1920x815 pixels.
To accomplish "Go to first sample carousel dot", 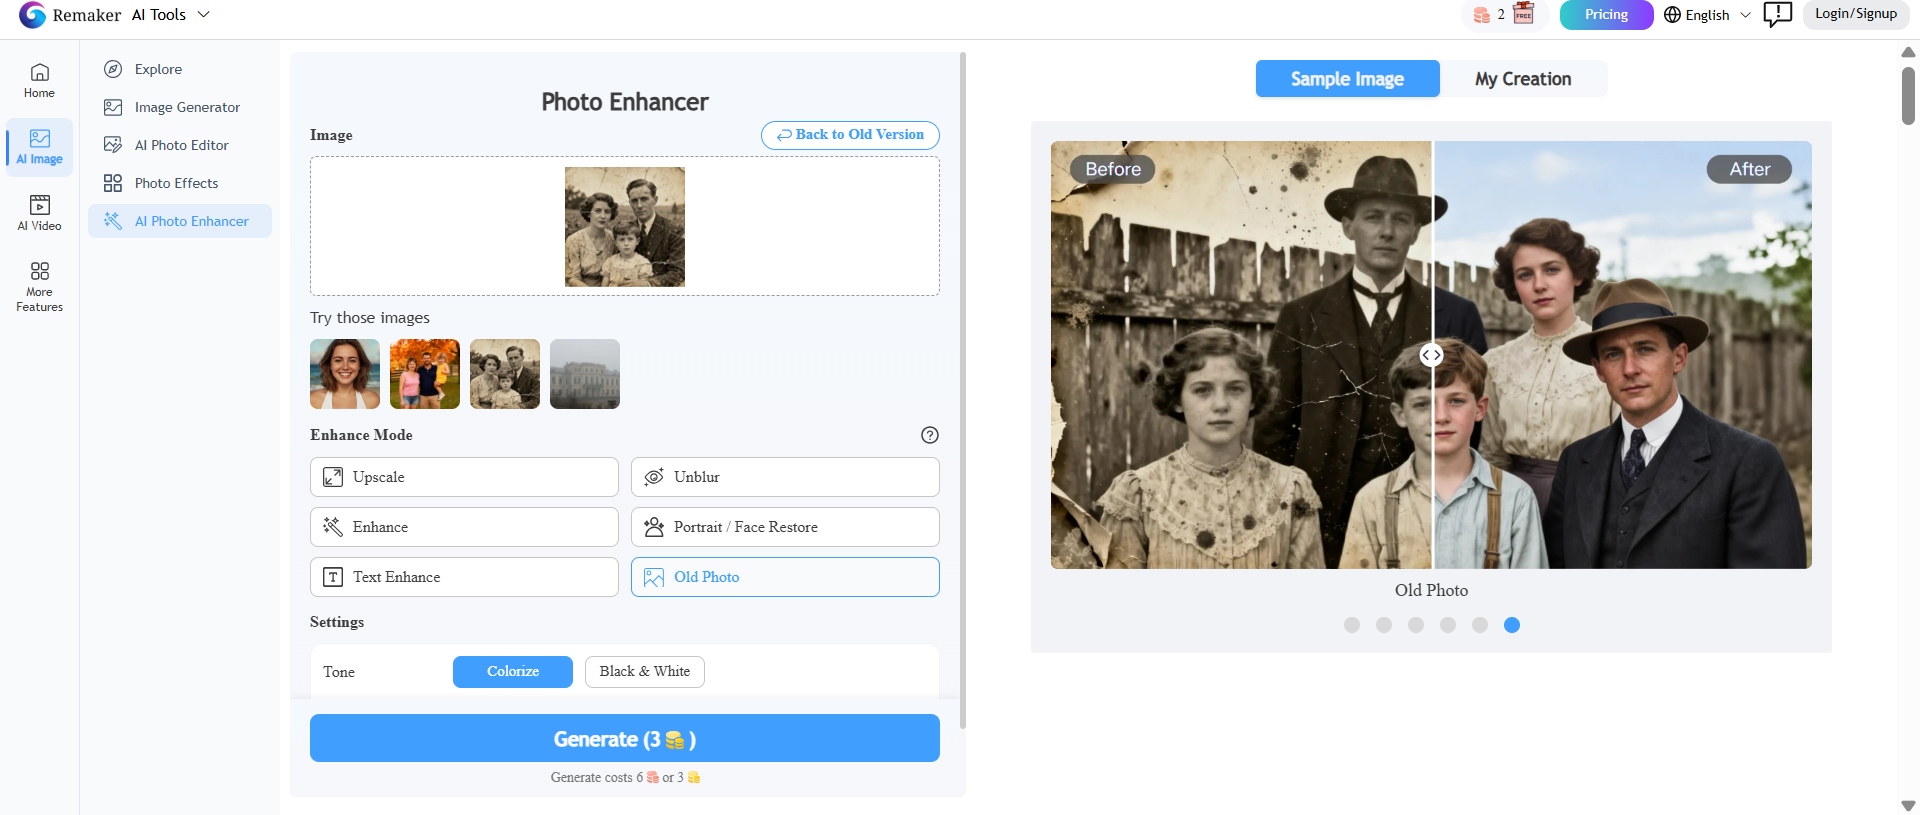I will [x=1352, y=625].
